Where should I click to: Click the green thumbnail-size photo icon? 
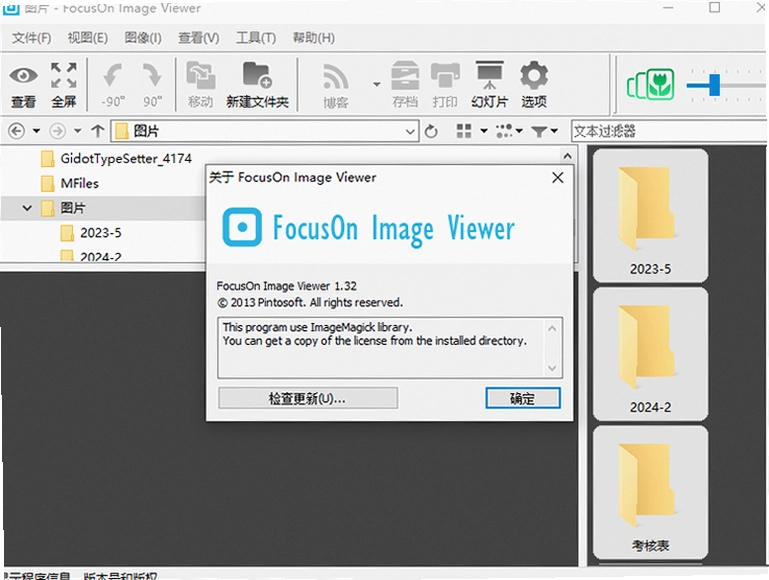coord(650,84)
